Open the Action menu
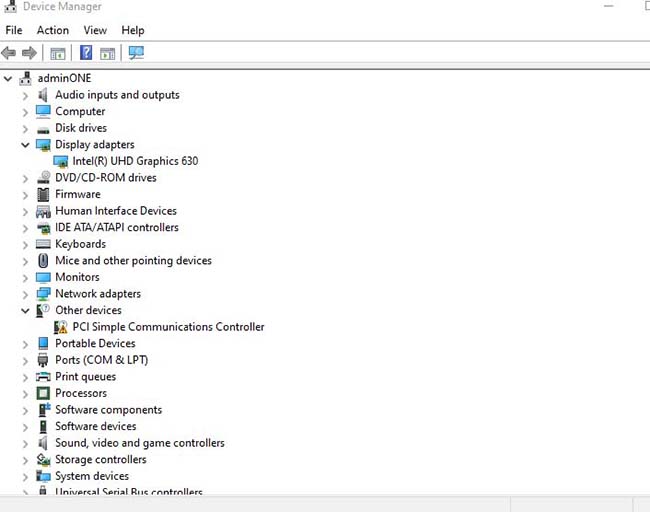Image resolution: width=650 pixels, height=512 pixels. pos(53,30)
